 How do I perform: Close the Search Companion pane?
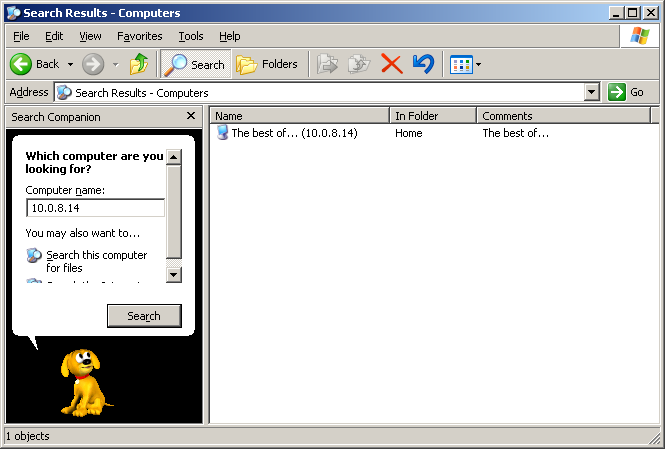191,117
